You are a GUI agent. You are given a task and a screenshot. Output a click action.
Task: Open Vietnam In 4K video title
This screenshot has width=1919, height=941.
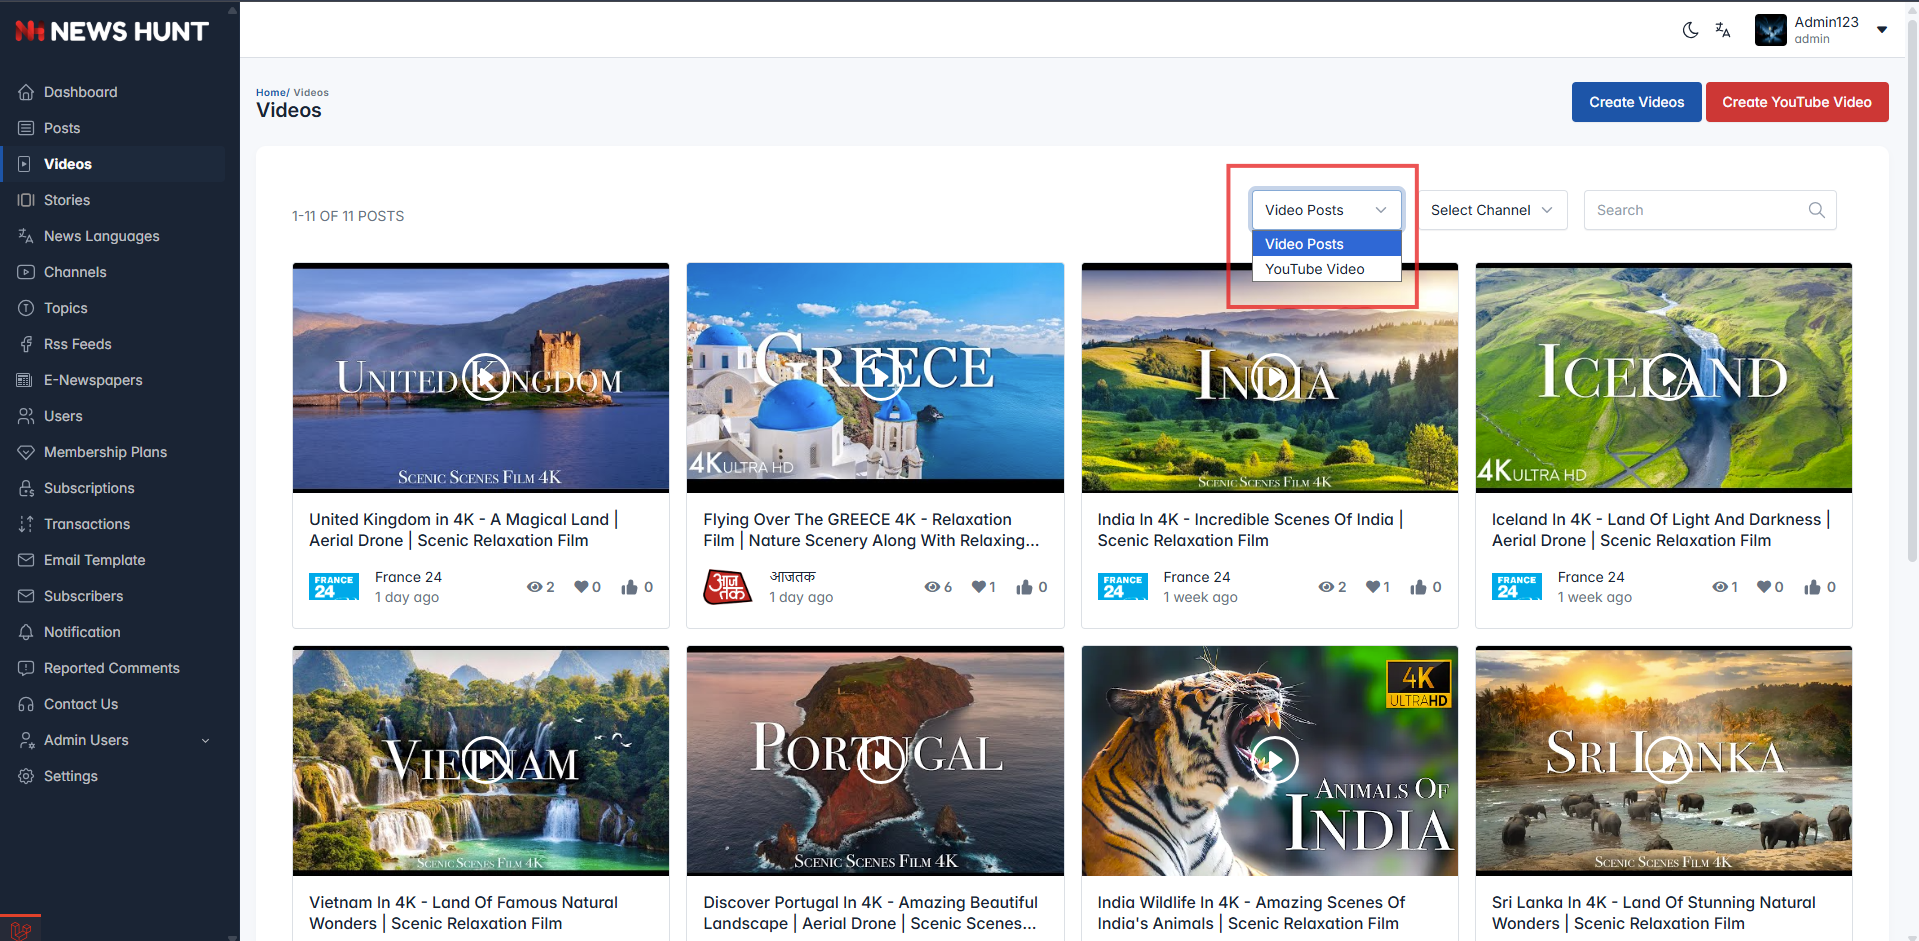463,913
